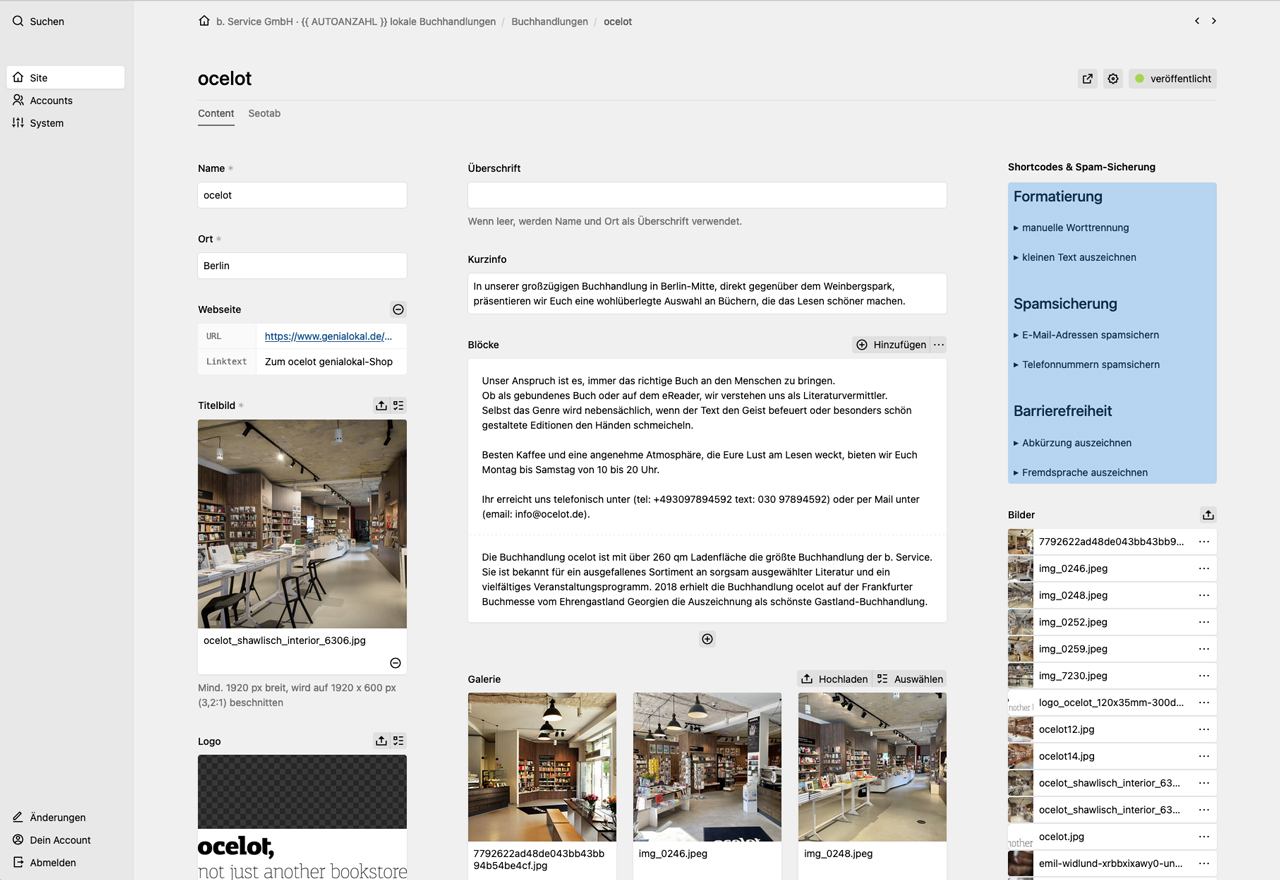The image size is (1280, 880).
Task: Open page settings gear icon
Action: [1113, 79]
